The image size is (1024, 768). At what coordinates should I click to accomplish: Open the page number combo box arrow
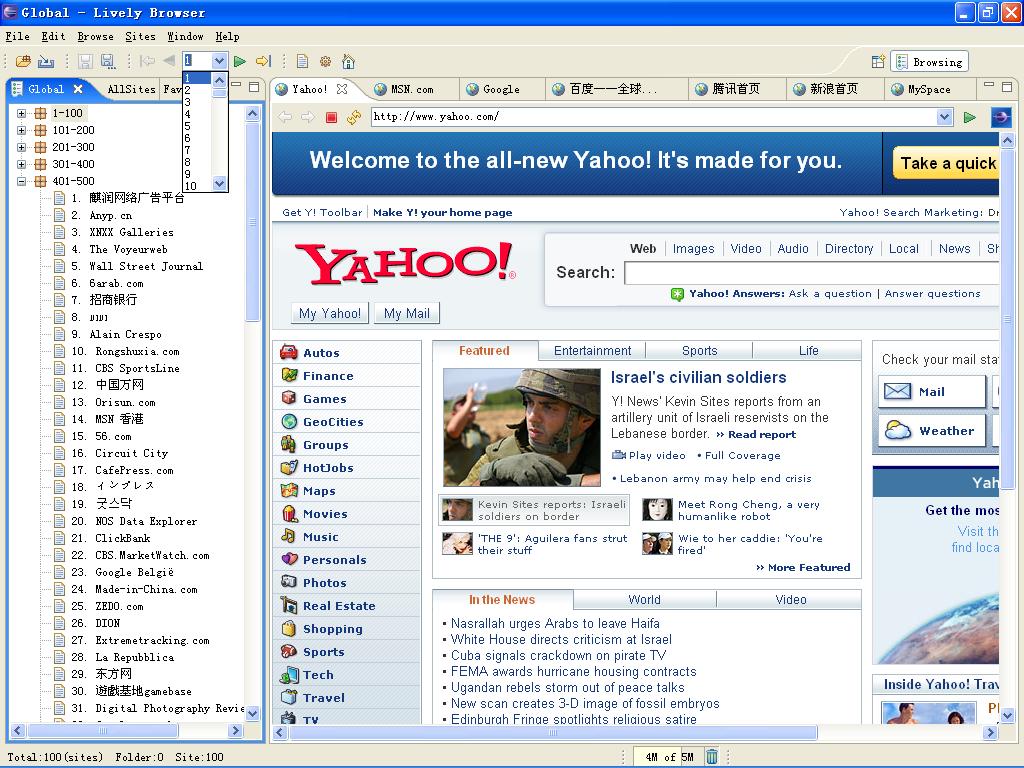pyautogui.click(x=219, y=61)
